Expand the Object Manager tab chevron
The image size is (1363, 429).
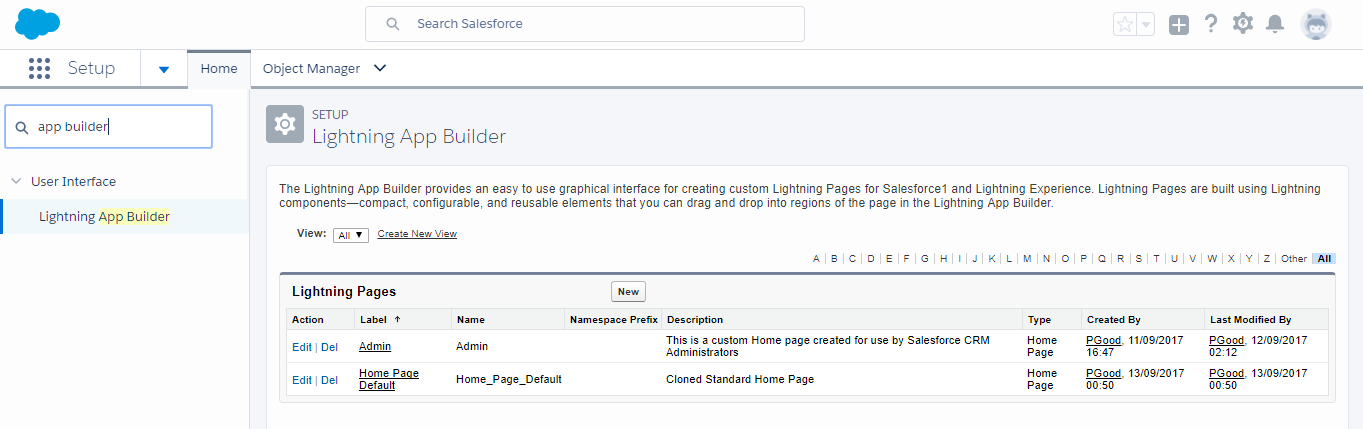(x=379, y=68)
